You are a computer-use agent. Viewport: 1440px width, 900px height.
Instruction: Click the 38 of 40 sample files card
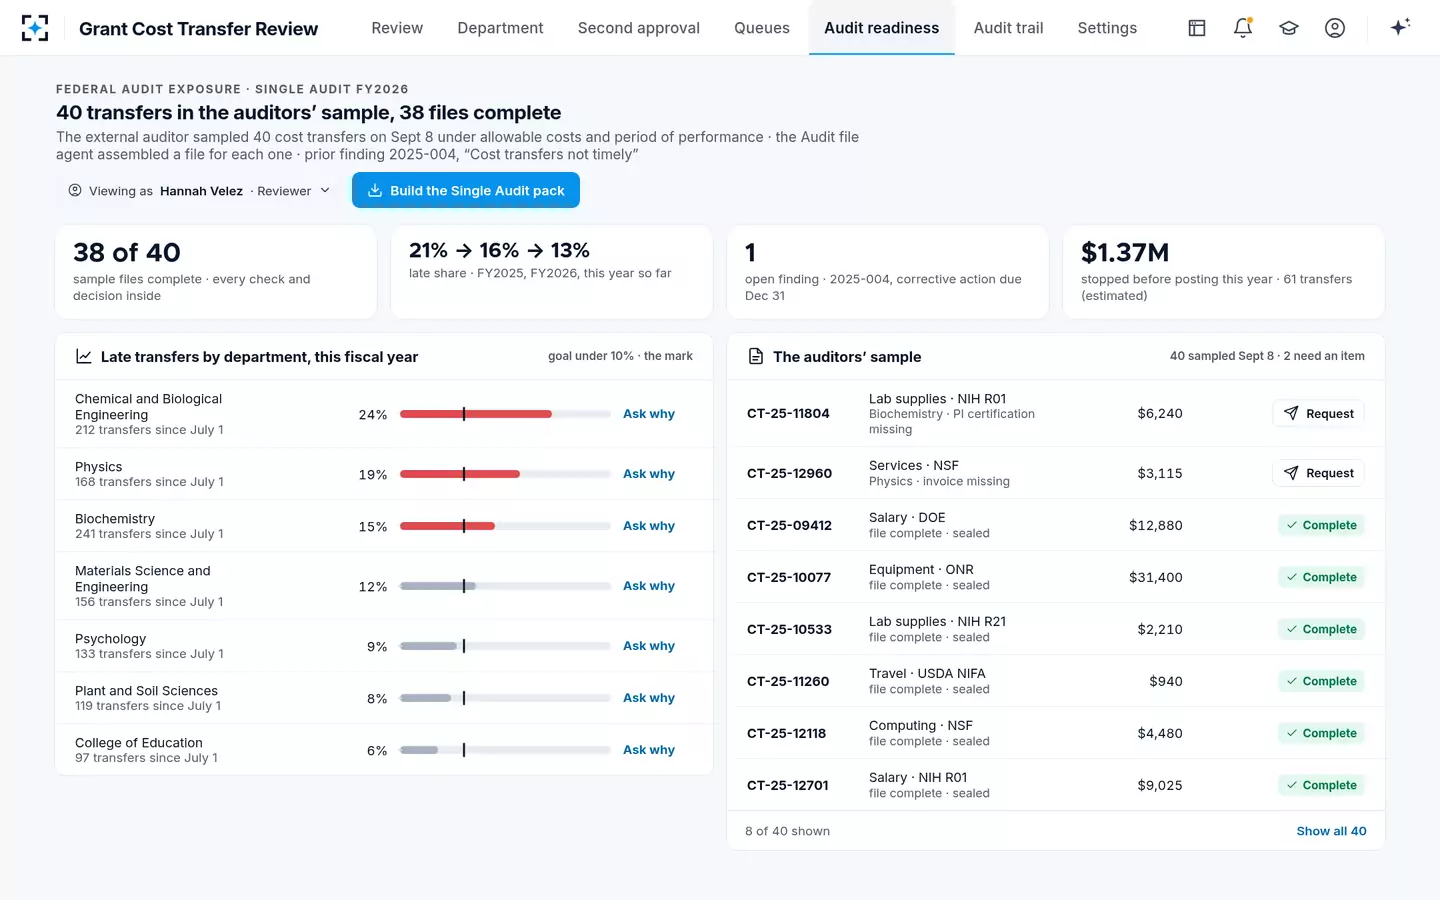[216, 272]
